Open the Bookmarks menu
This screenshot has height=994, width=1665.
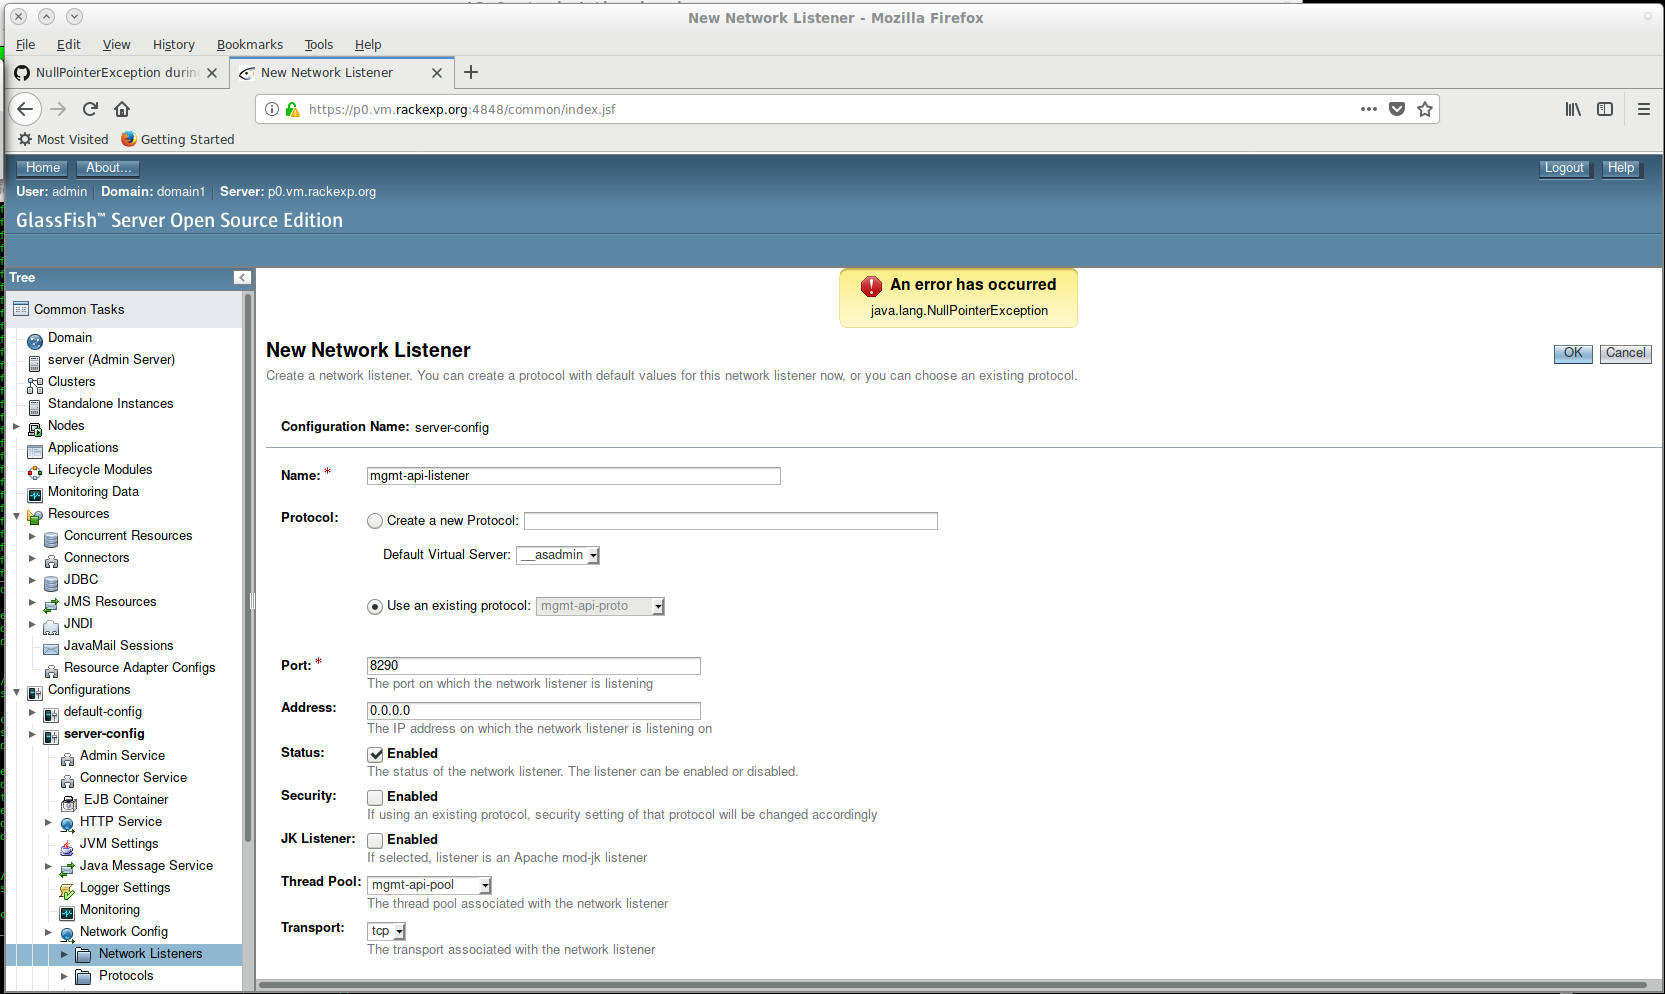[x=249, y=44]
